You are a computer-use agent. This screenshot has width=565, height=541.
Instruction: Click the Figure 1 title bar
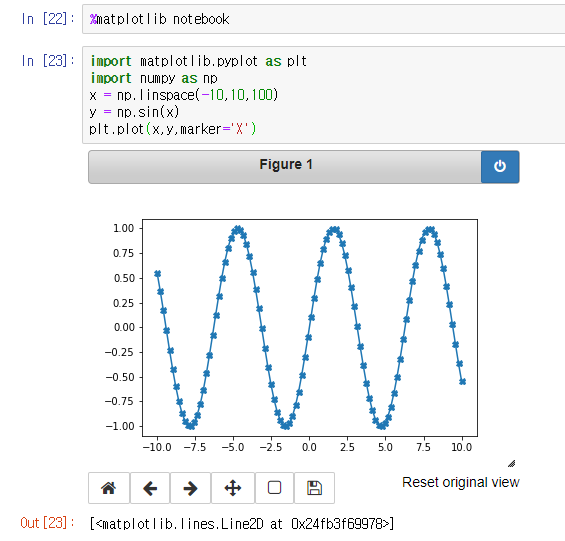[x=285, y=167]
